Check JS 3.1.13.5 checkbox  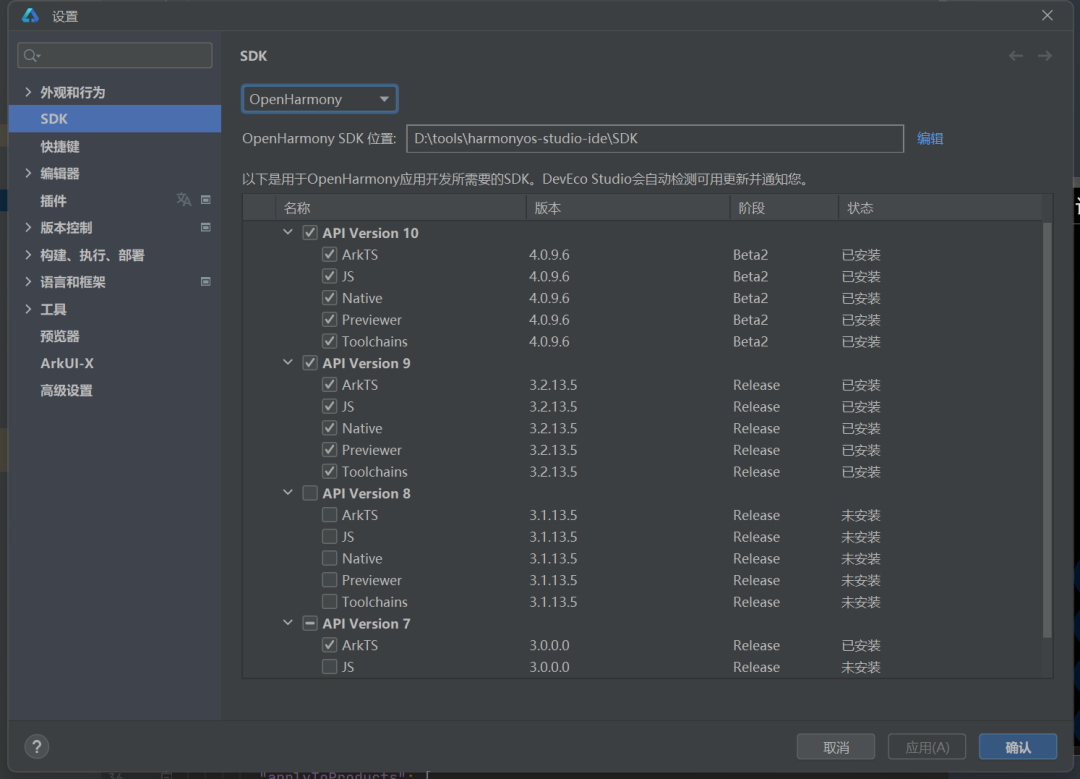[329, 537]
